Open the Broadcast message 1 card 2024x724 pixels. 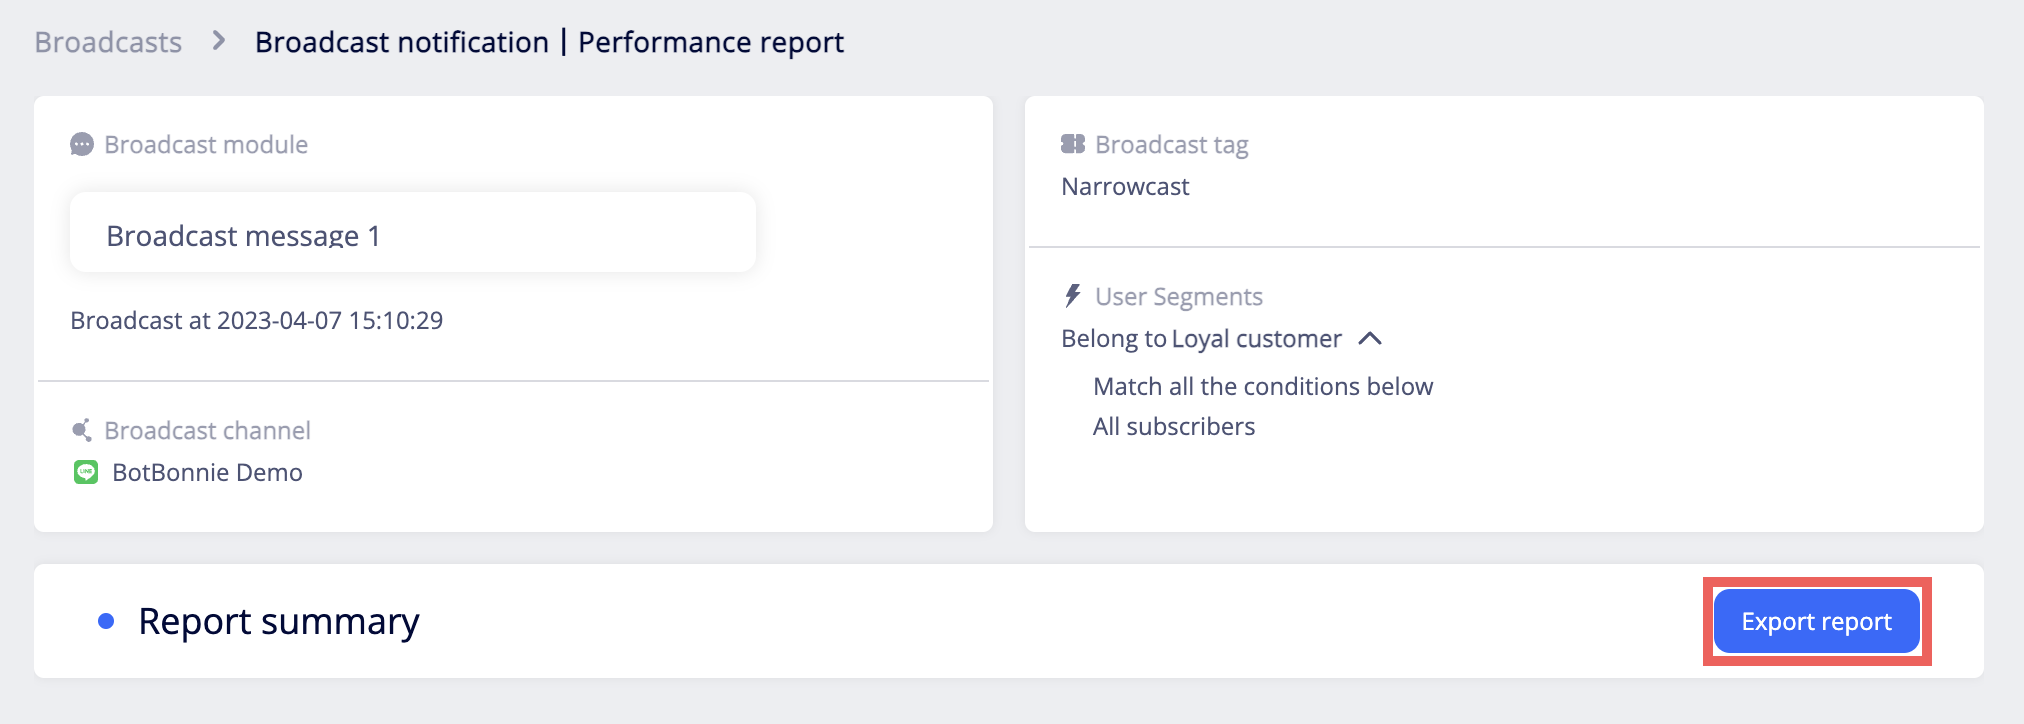pos(412,233)
